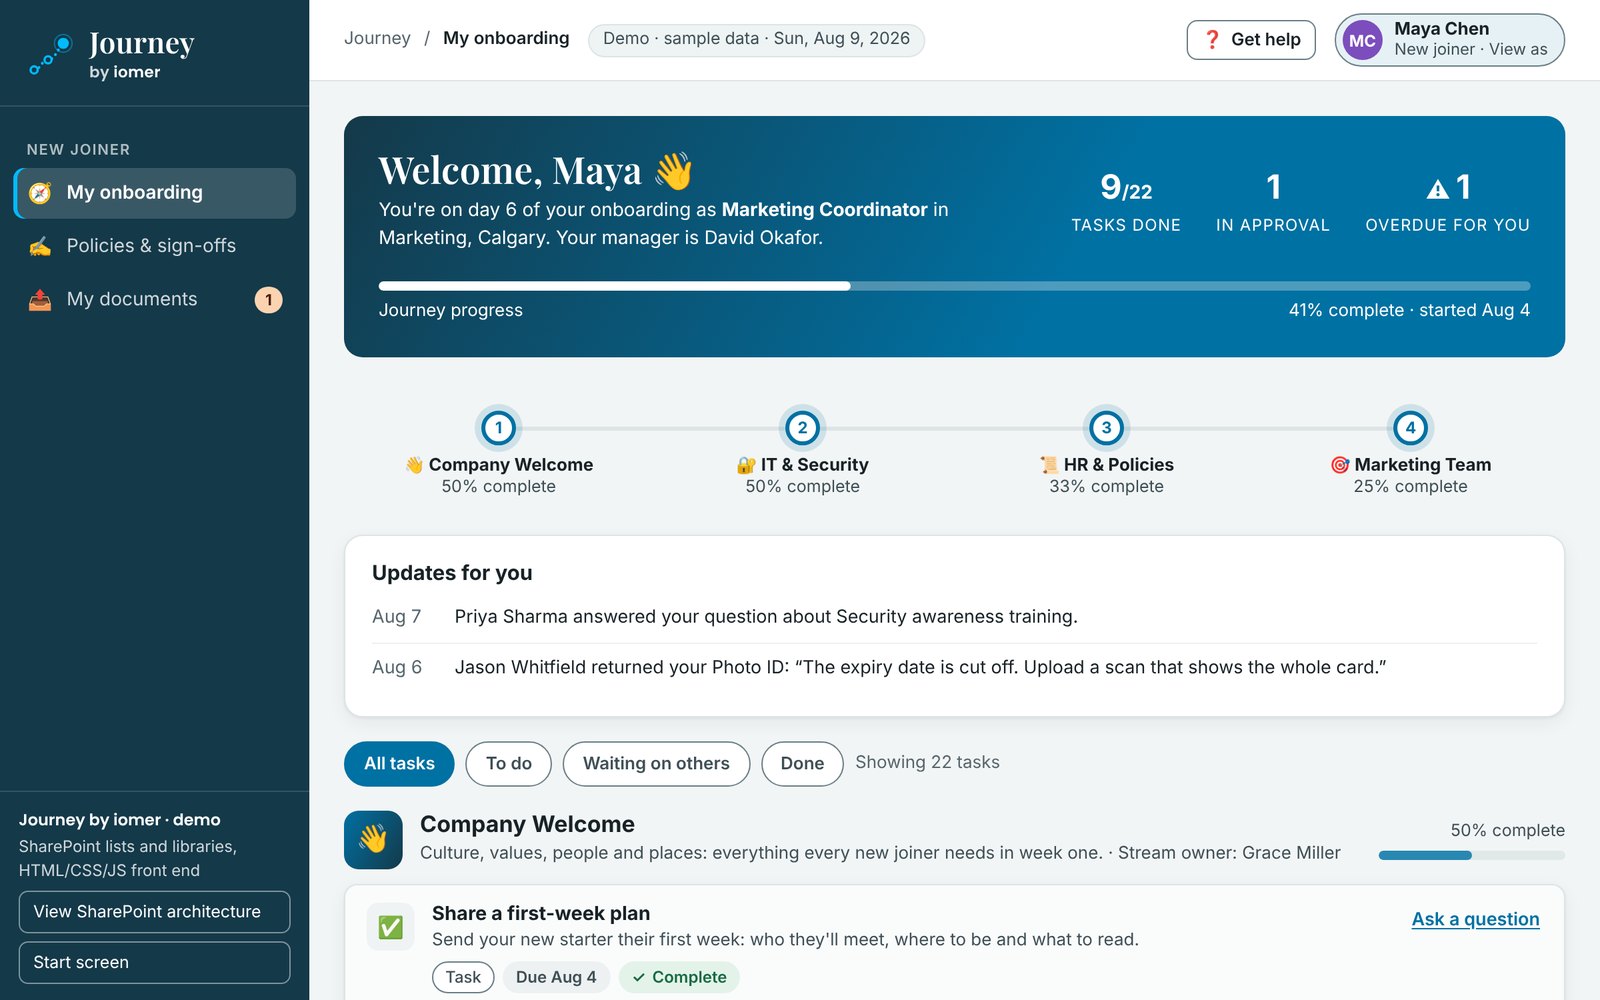Click the waving hand tile beside Company Welcome
Image resolution: width=1600 pixels, height=1000 pixels.
(373, 839)
